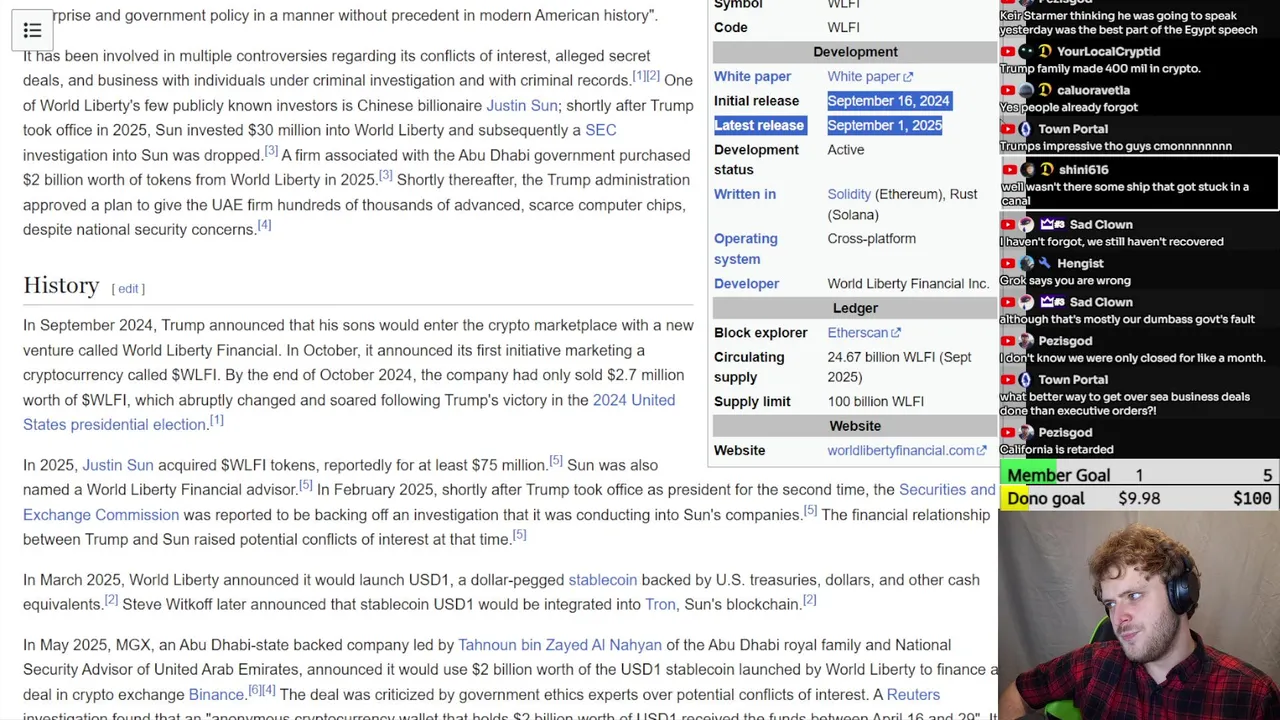Viewport: 1280px width, 720px height.
Task: Click citation [4] after 'national security concerns'
Action: tap(264, 225)
